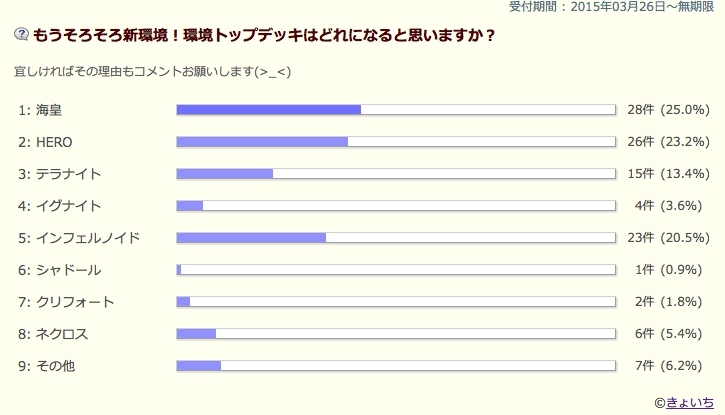Click the シャドール option label
Image resolution: width=725 pixels, height=415 pixels.
pos(68,270)
